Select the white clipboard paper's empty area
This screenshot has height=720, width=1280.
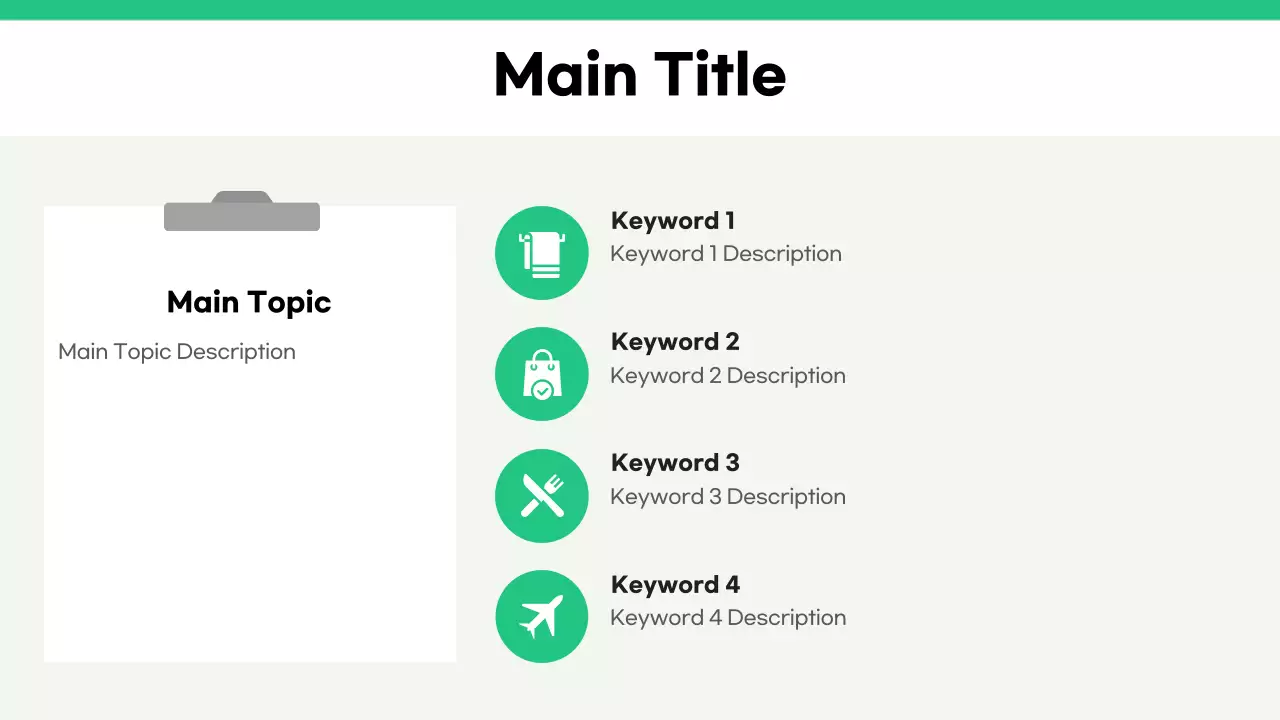pos(250,520)
